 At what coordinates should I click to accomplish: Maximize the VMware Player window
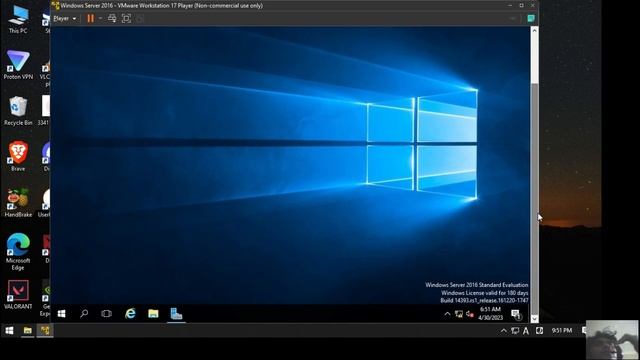pyautogui.click(x=521, y=6)
